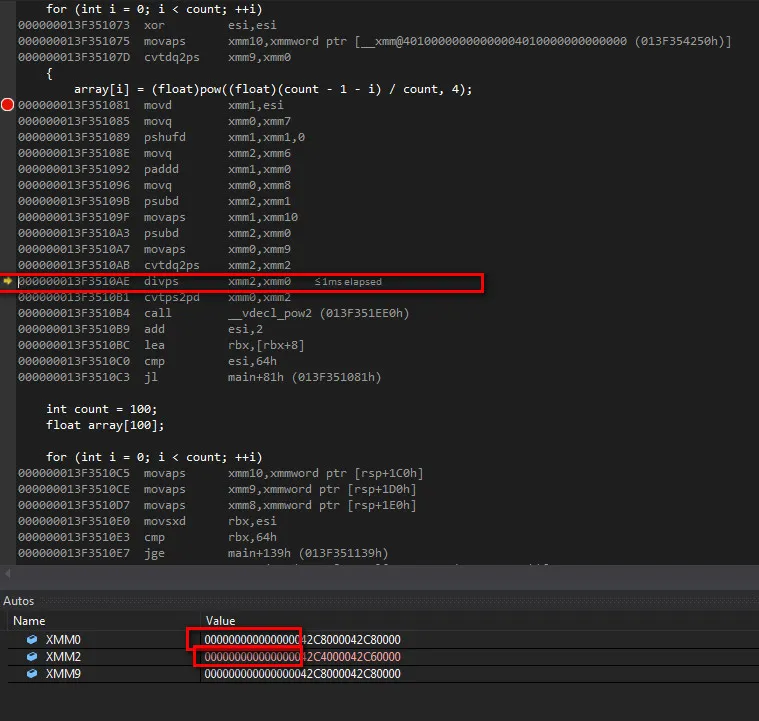Click the psubd xmm2,xmm1 instruction
The width and height of the screenshot is (759, 721).
pos(154,201)
